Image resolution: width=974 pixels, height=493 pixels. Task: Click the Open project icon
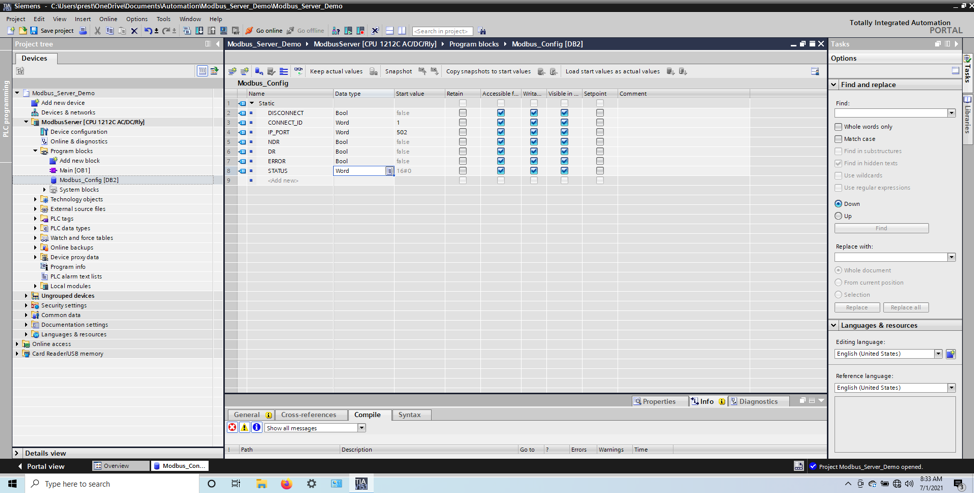(22, 30)
